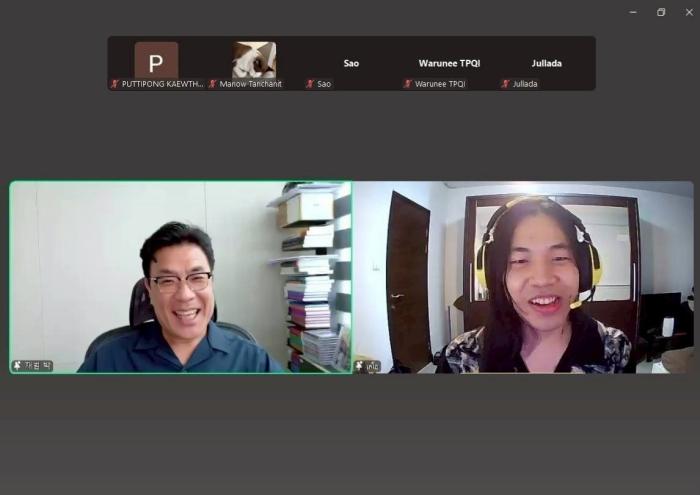Click the Manow Tanchanit name label

point(250,84)
